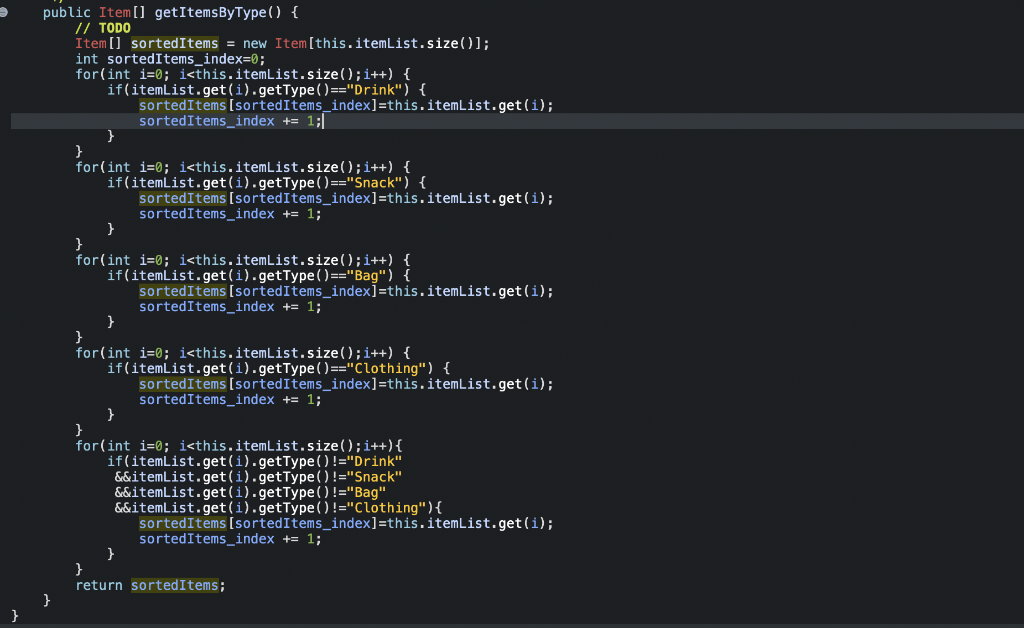This screenshot has height=628, width=1024.
Task: Click the Item array type on the declaration line
Action: pos(91,43)
